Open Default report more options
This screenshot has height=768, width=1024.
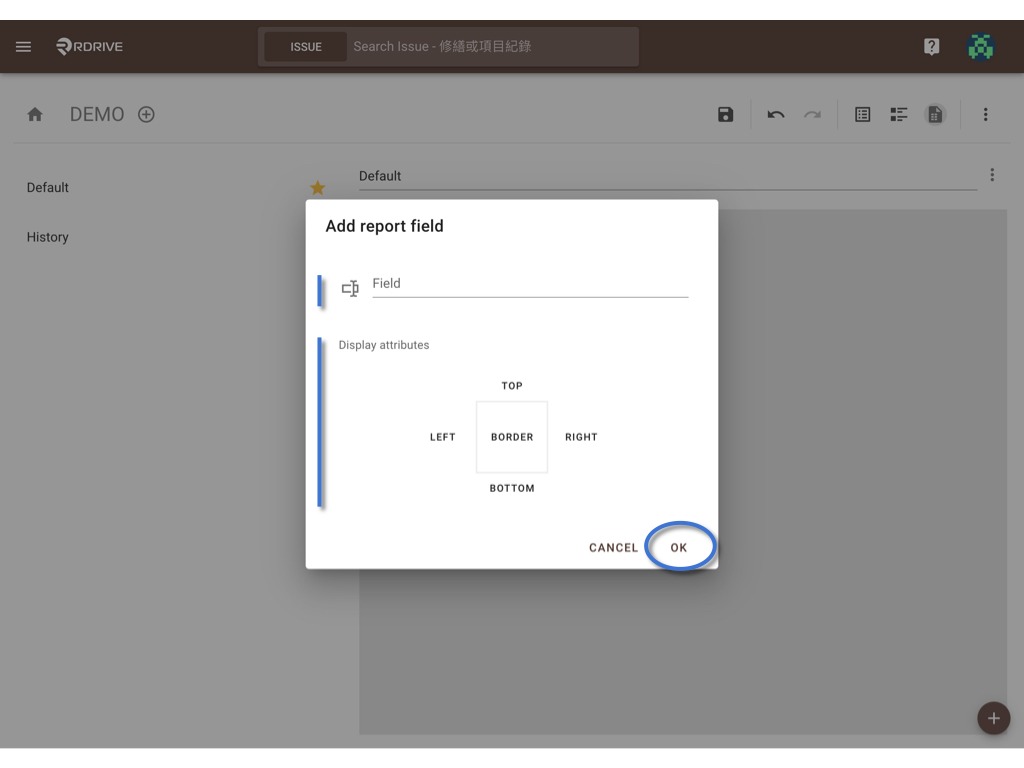click(x=992, y=175)
